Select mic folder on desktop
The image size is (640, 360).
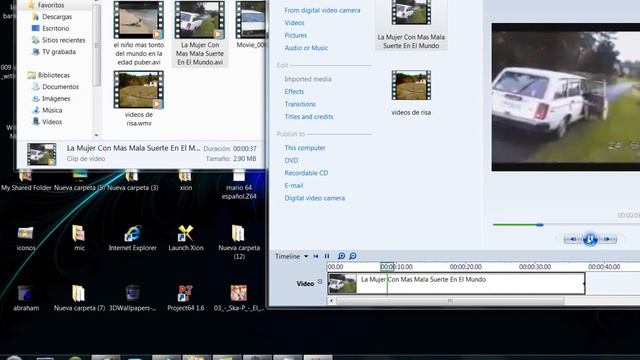79,238
